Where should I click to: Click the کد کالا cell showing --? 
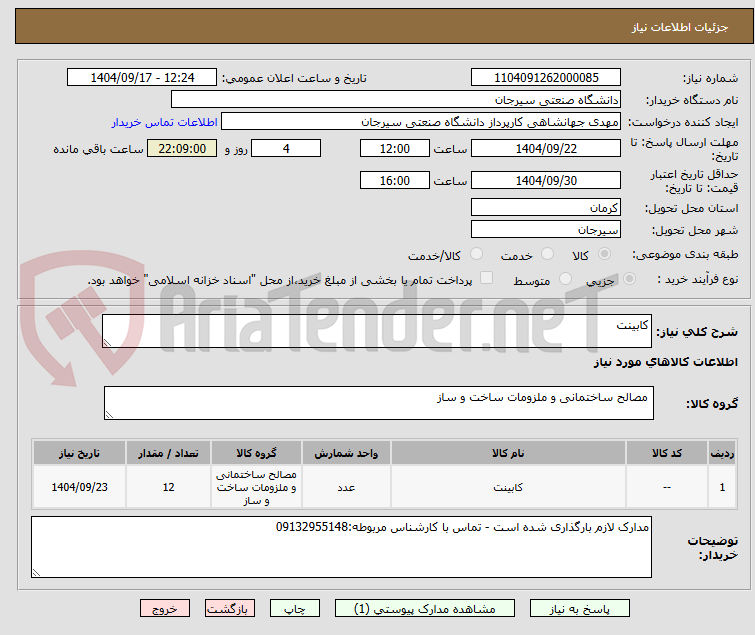[666, 487]
